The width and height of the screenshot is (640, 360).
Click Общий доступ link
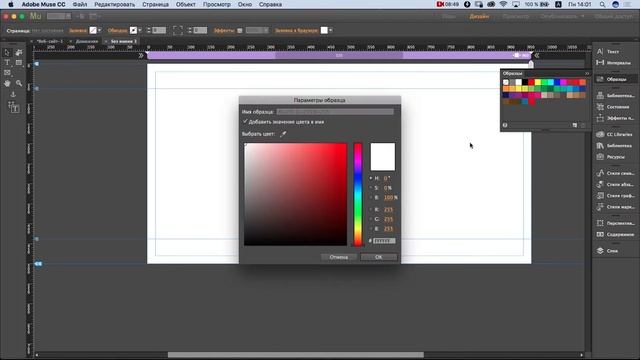click(x=613, y=16)
